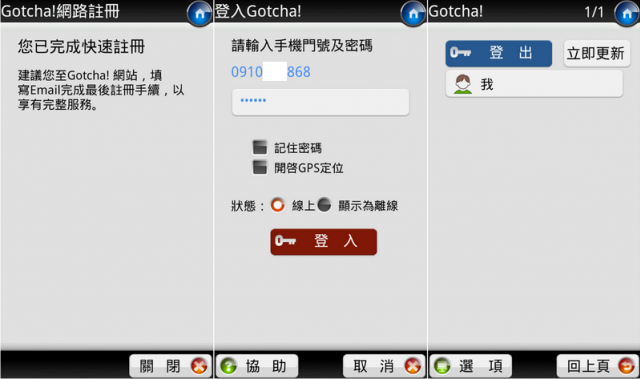This screenshot has height=379, width=640.
Task: Select the 我 contact row
Action: [x=534, y=84]
